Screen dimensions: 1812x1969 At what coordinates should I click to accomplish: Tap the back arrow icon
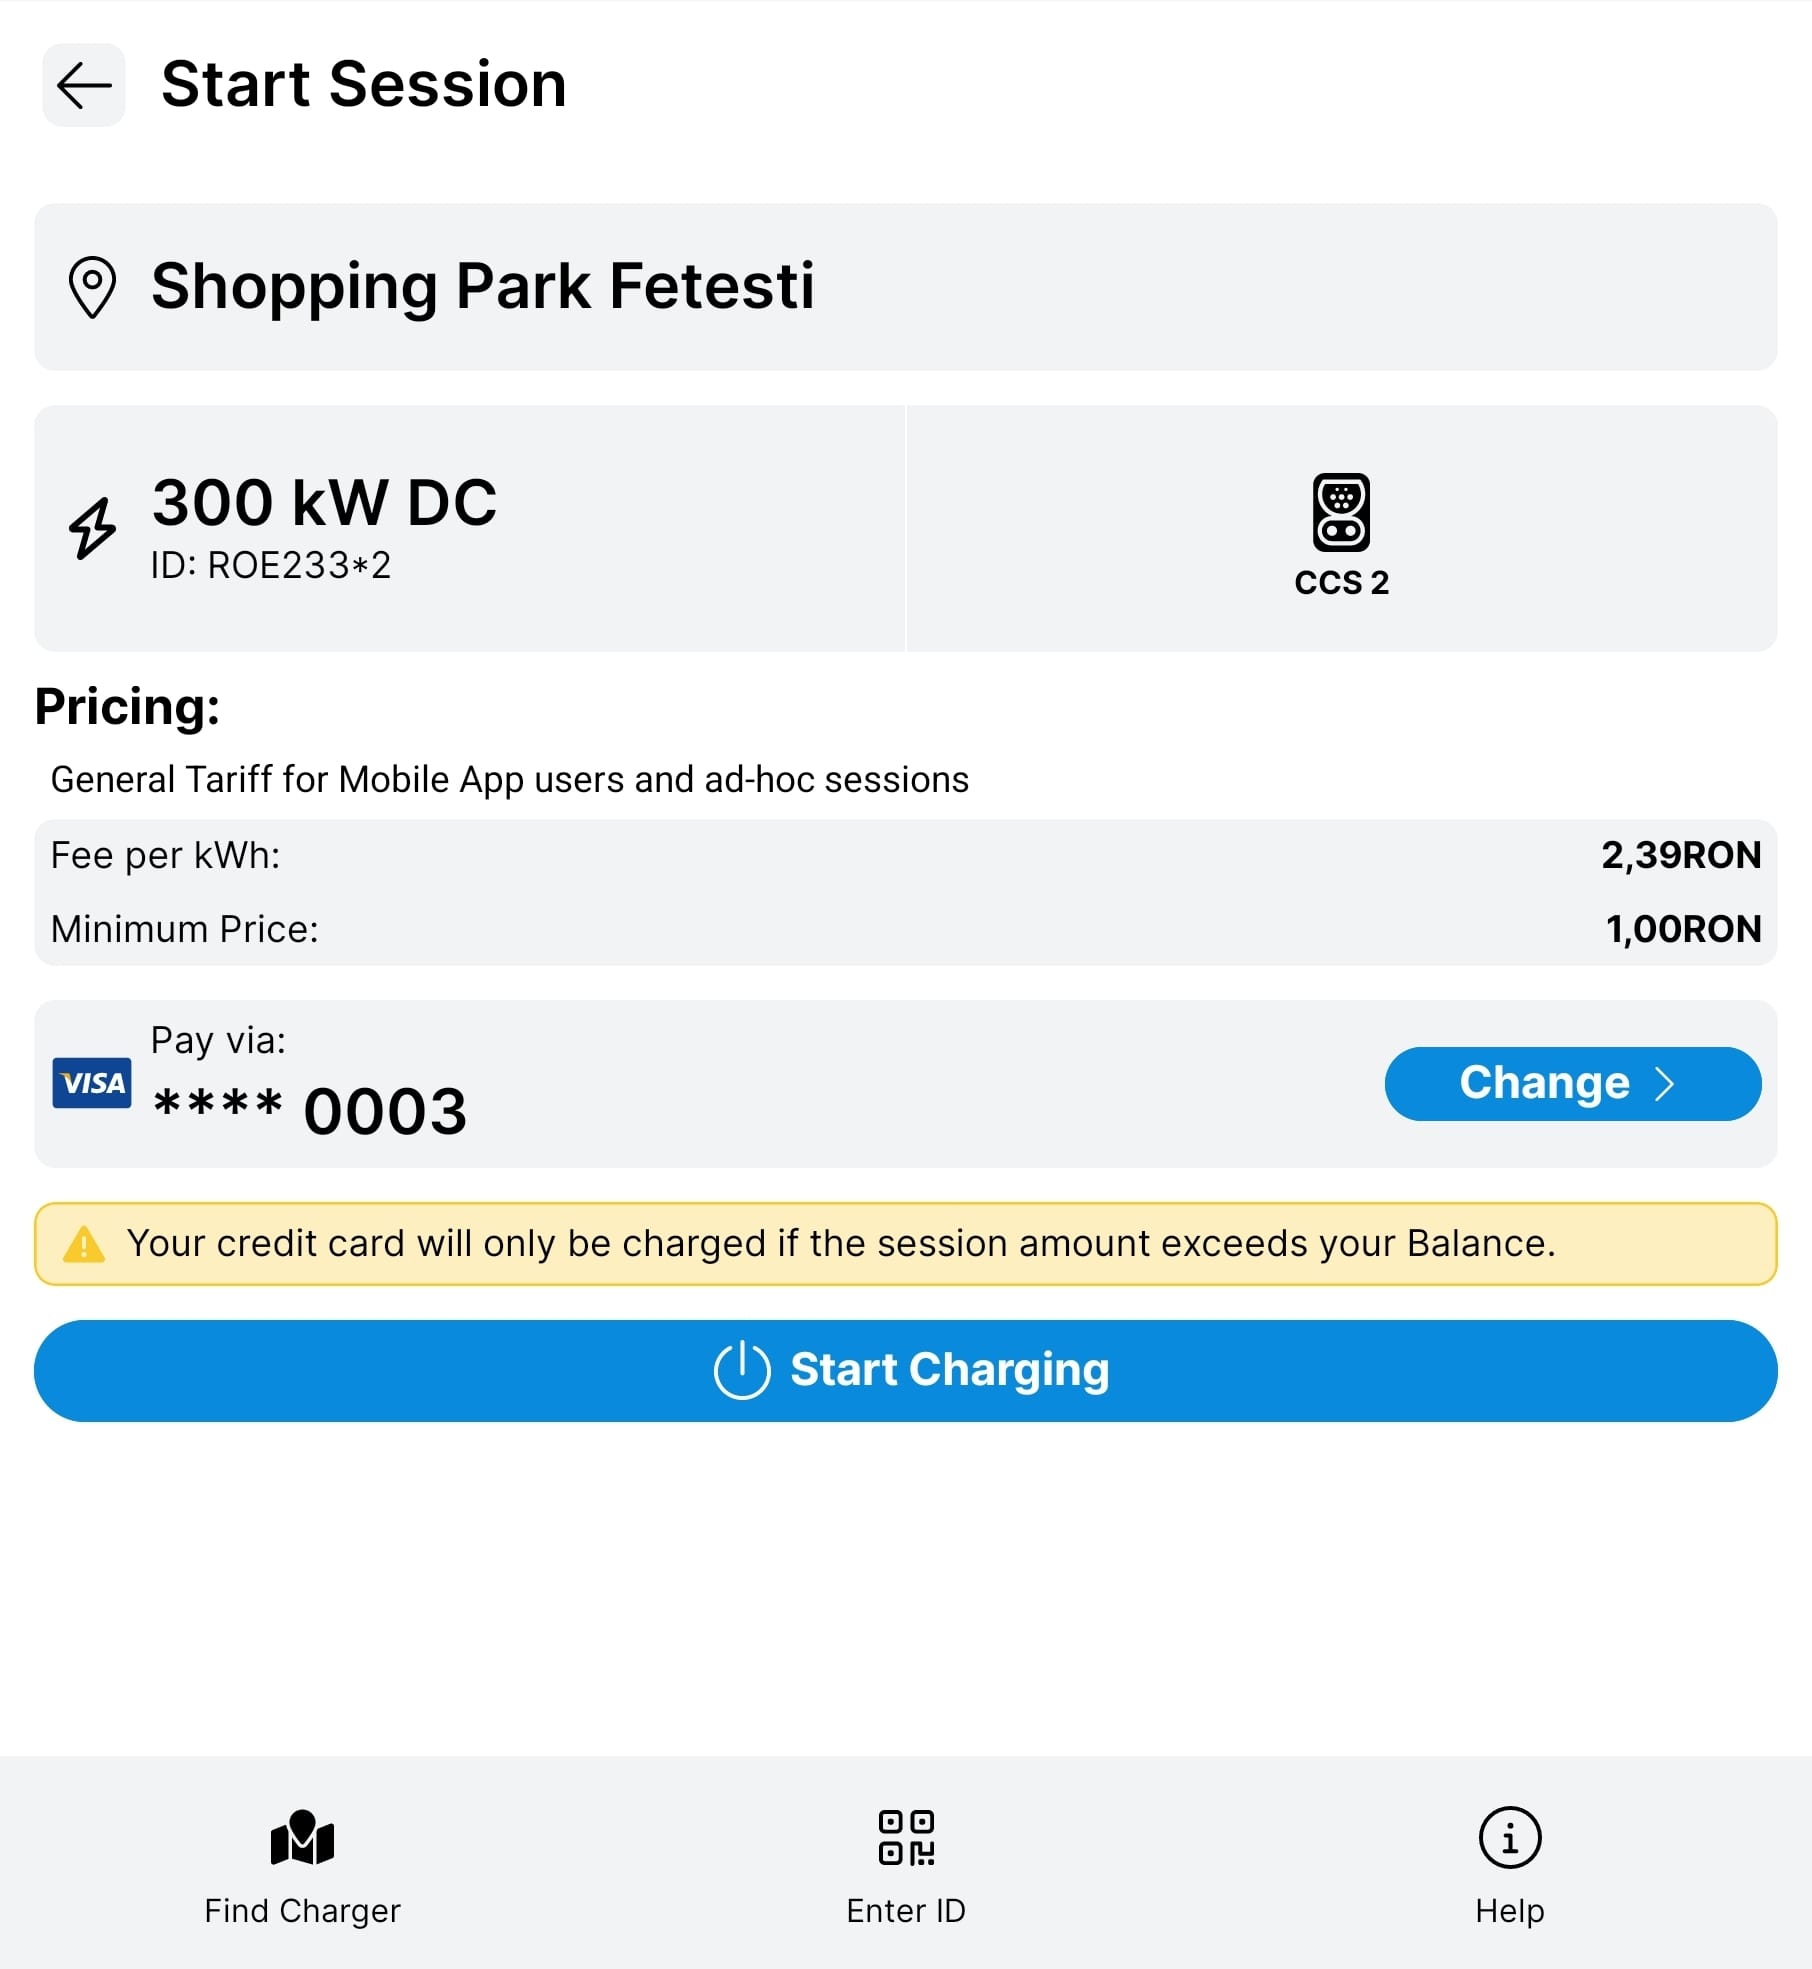pyautogui.click(x=84, y=85)
